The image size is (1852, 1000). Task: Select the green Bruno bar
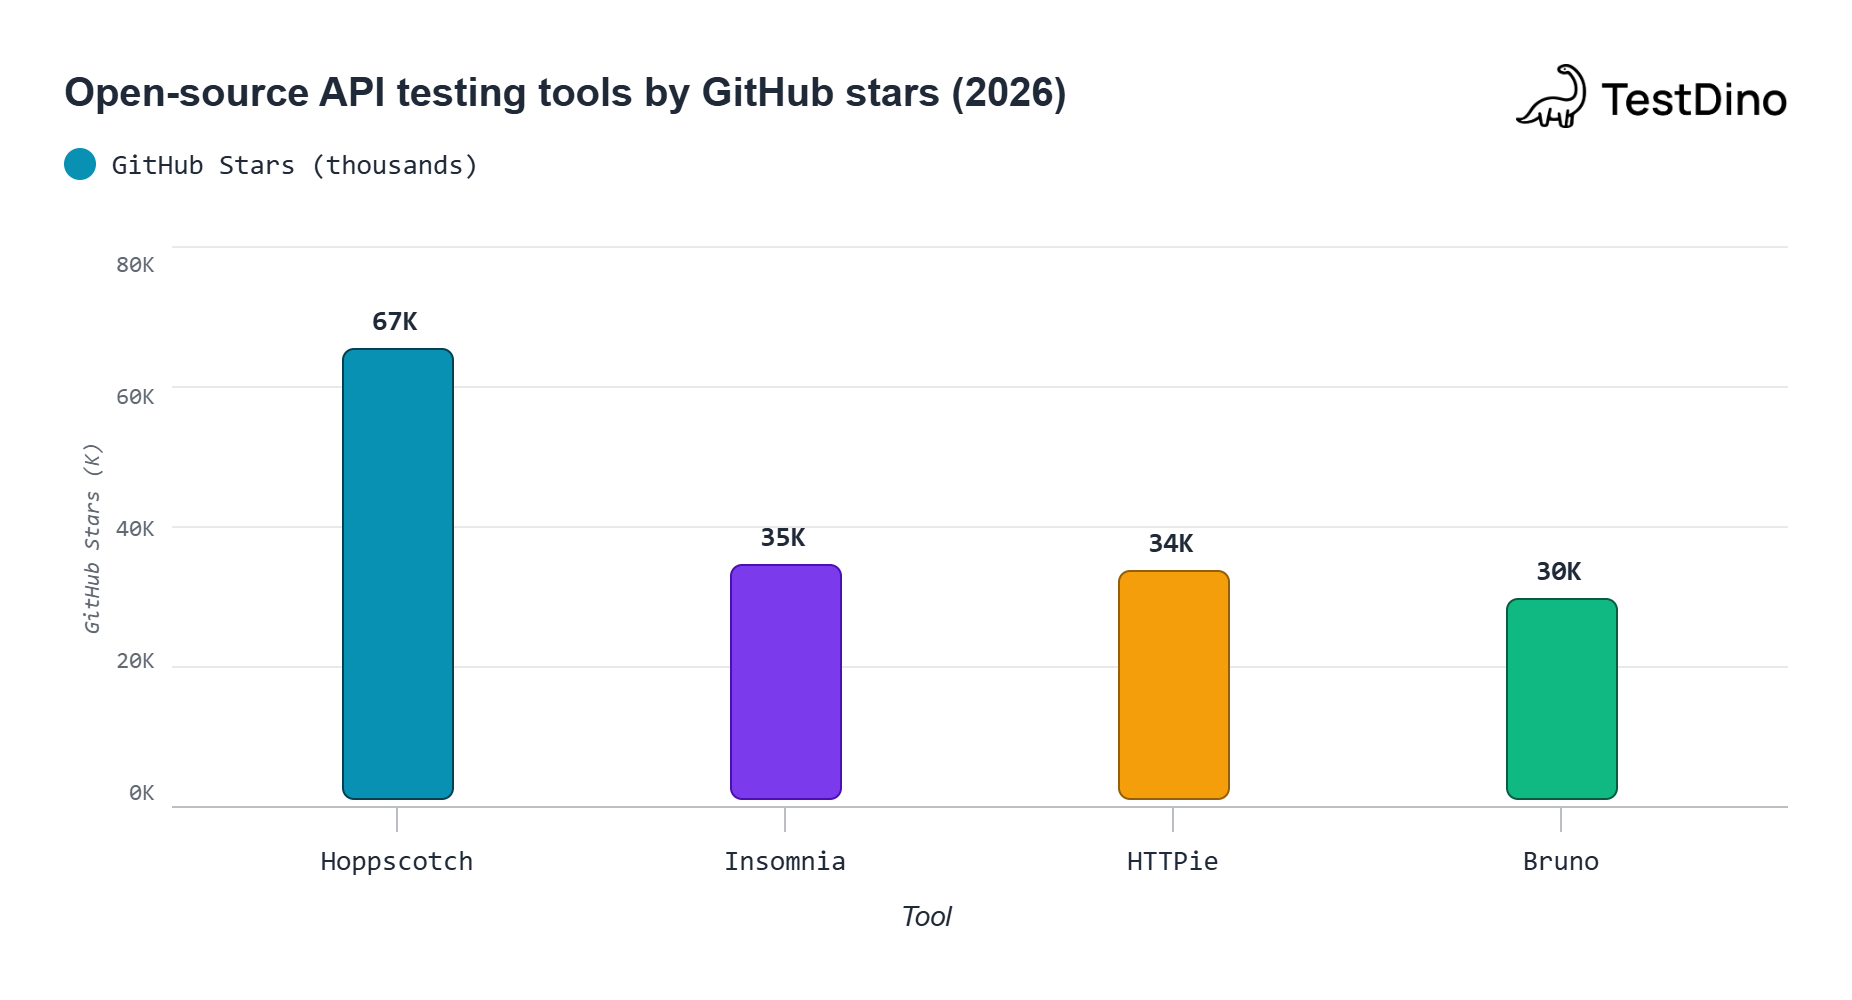pos(1562,699)
